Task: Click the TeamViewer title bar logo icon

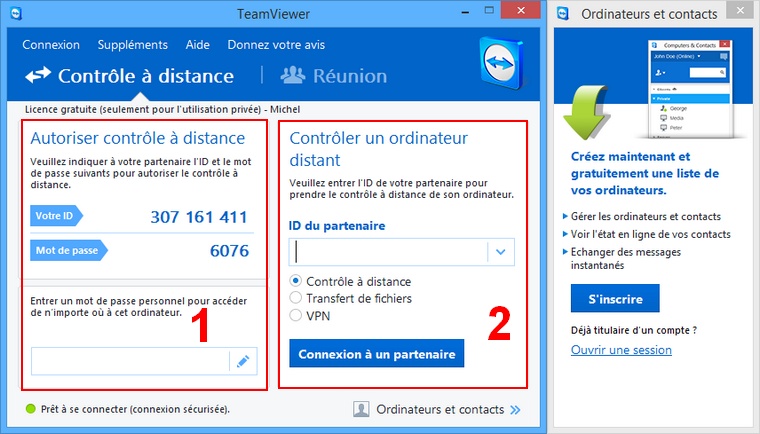Action: click(16, 13)
